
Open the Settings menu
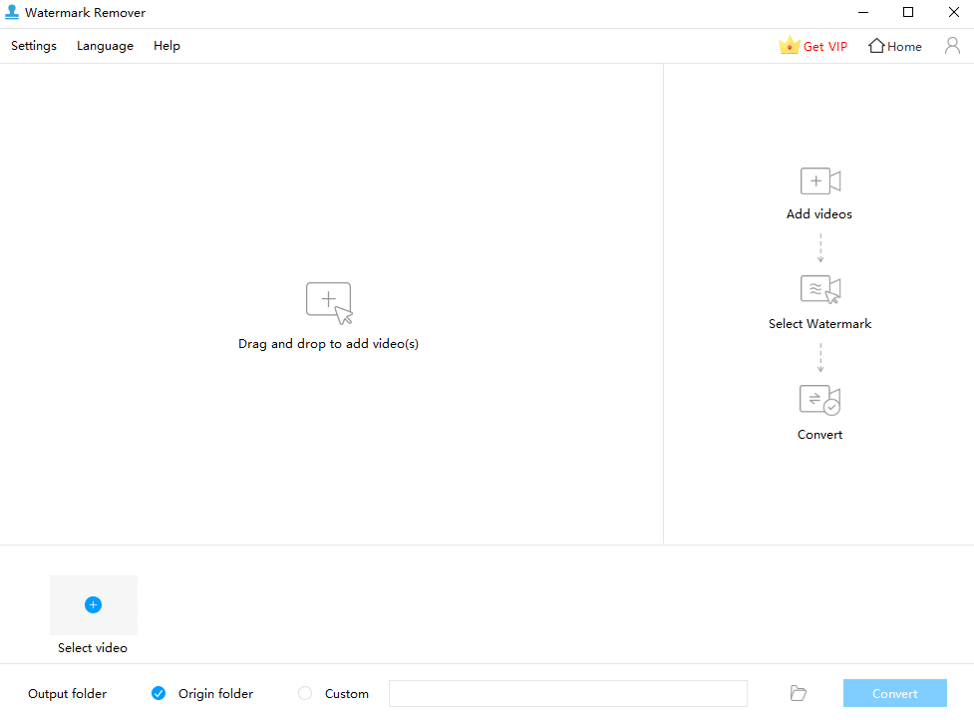(x=33, y=45)
